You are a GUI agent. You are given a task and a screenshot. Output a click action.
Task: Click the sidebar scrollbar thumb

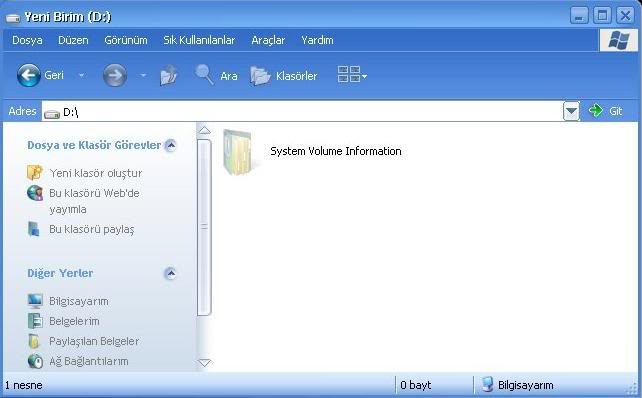pos(204,227)
